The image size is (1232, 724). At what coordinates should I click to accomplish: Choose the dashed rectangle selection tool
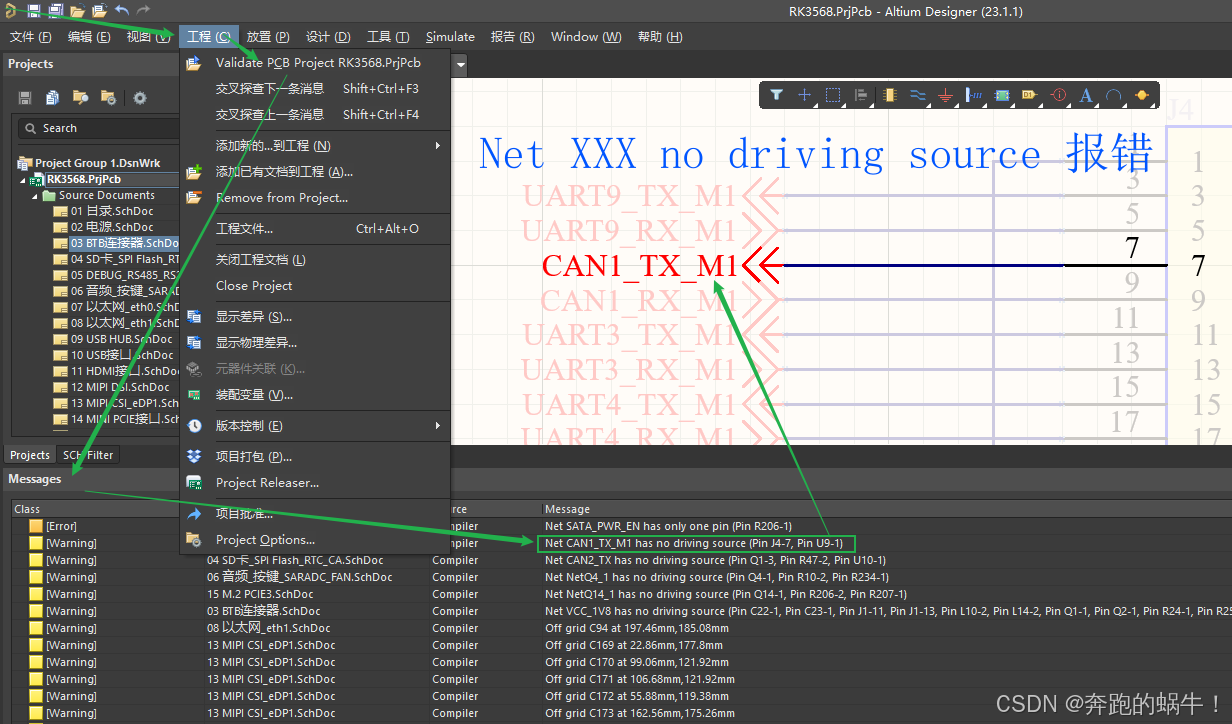(832, 95)
